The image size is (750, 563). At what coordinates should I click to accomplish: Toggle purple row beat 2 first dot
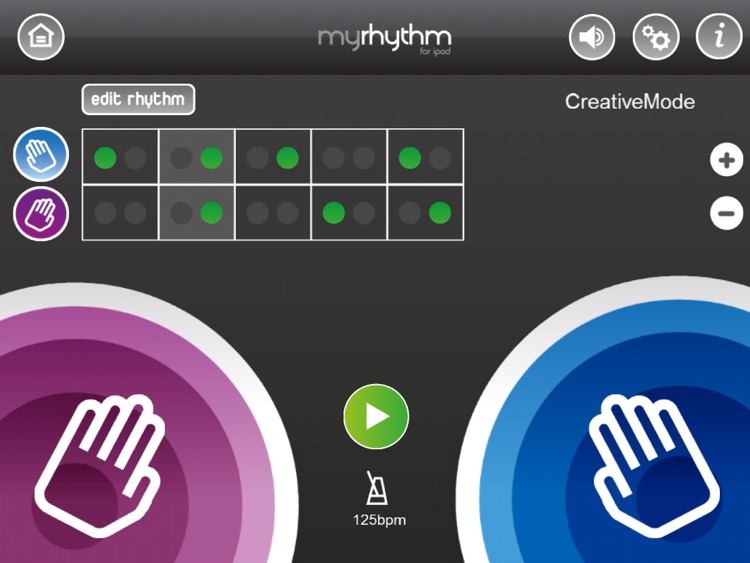[x=181, y=213]
